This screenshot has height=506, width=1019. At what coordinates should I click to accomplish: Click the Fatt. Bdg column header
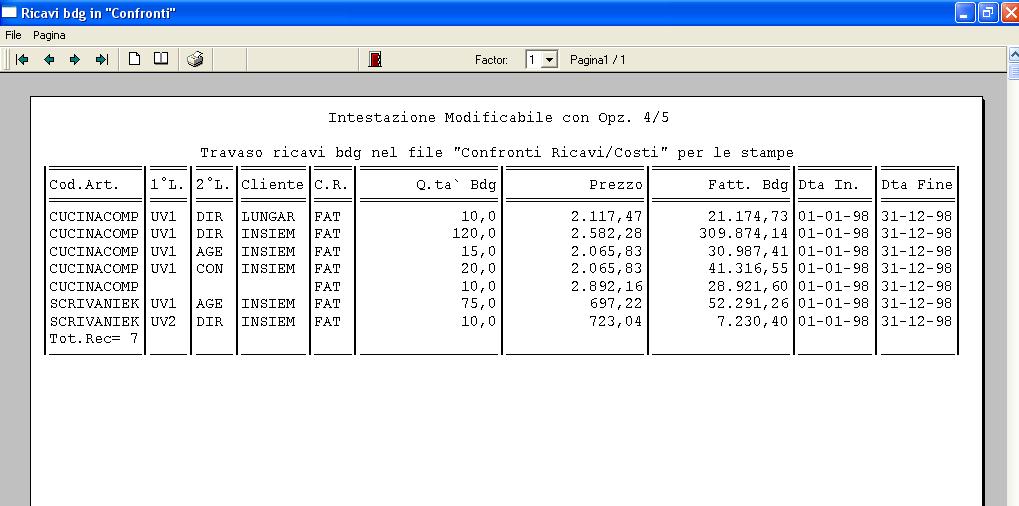tap(748, 184)
